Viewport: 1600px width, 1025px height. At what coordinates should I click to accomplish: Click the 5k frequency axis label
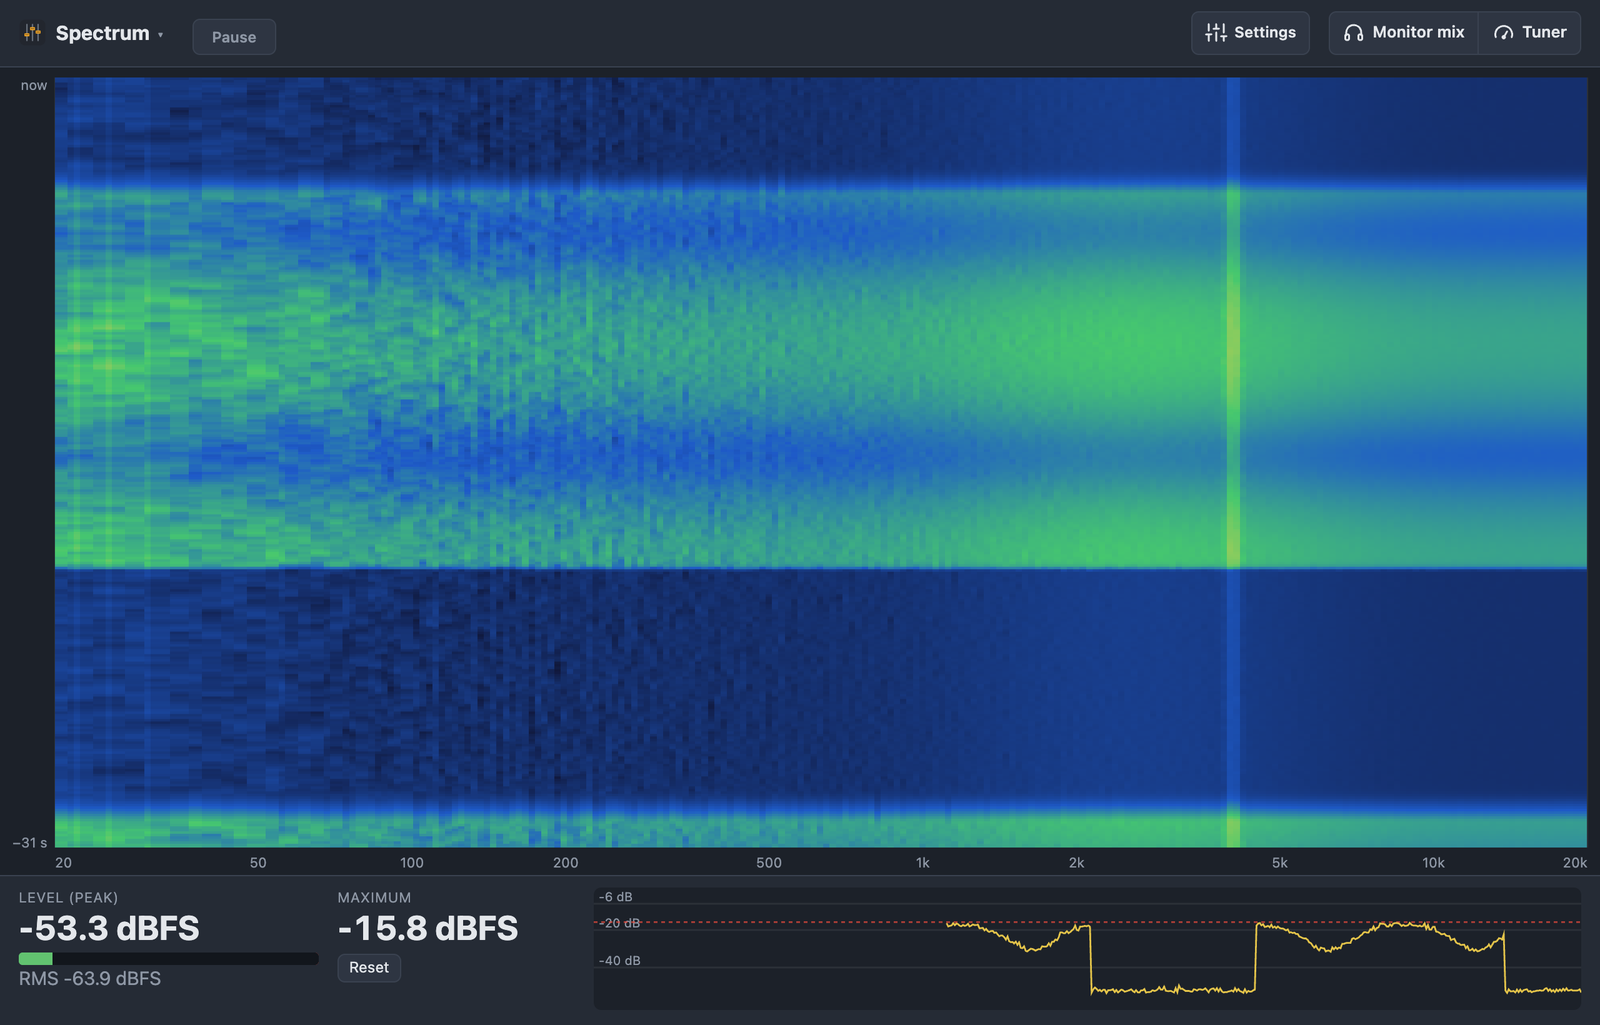1280,863
